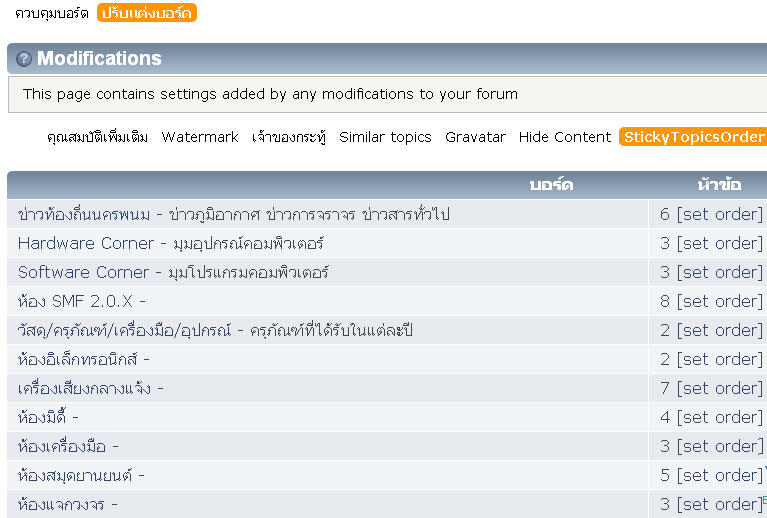Open the ปรับแต่งบอร์ด tab

(x=147, y=13)
